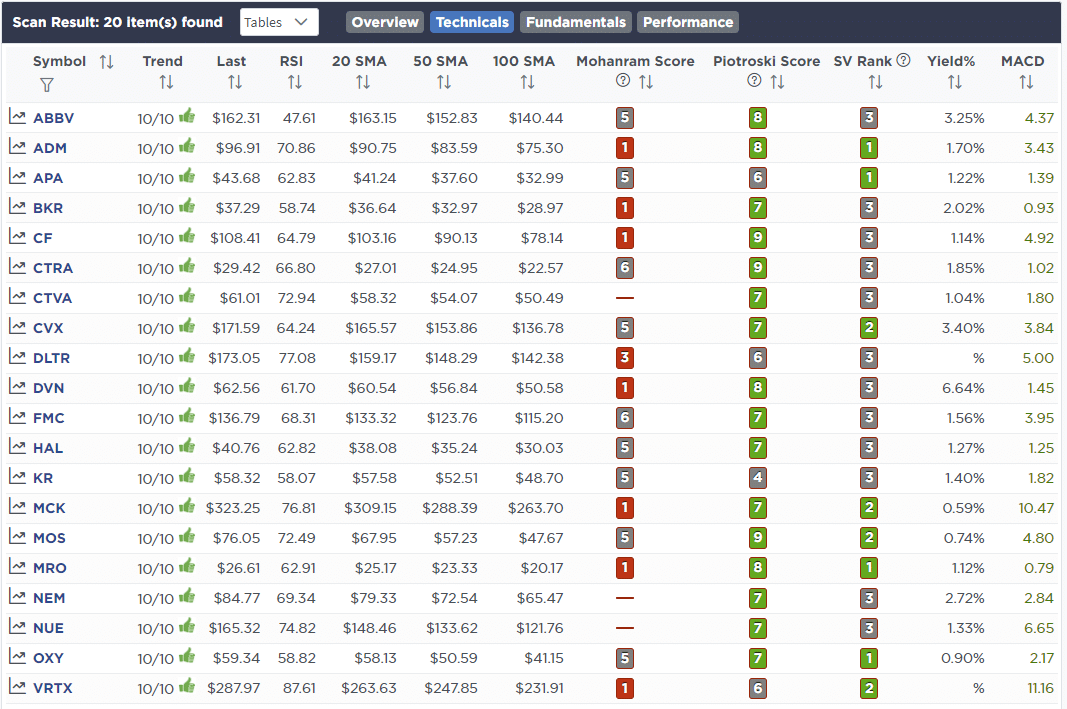Click the filter funnel under Symbol
Image resolution: width=1067 pixels, height=709 pixels.
pyautogui.click(x=46, y=85)
